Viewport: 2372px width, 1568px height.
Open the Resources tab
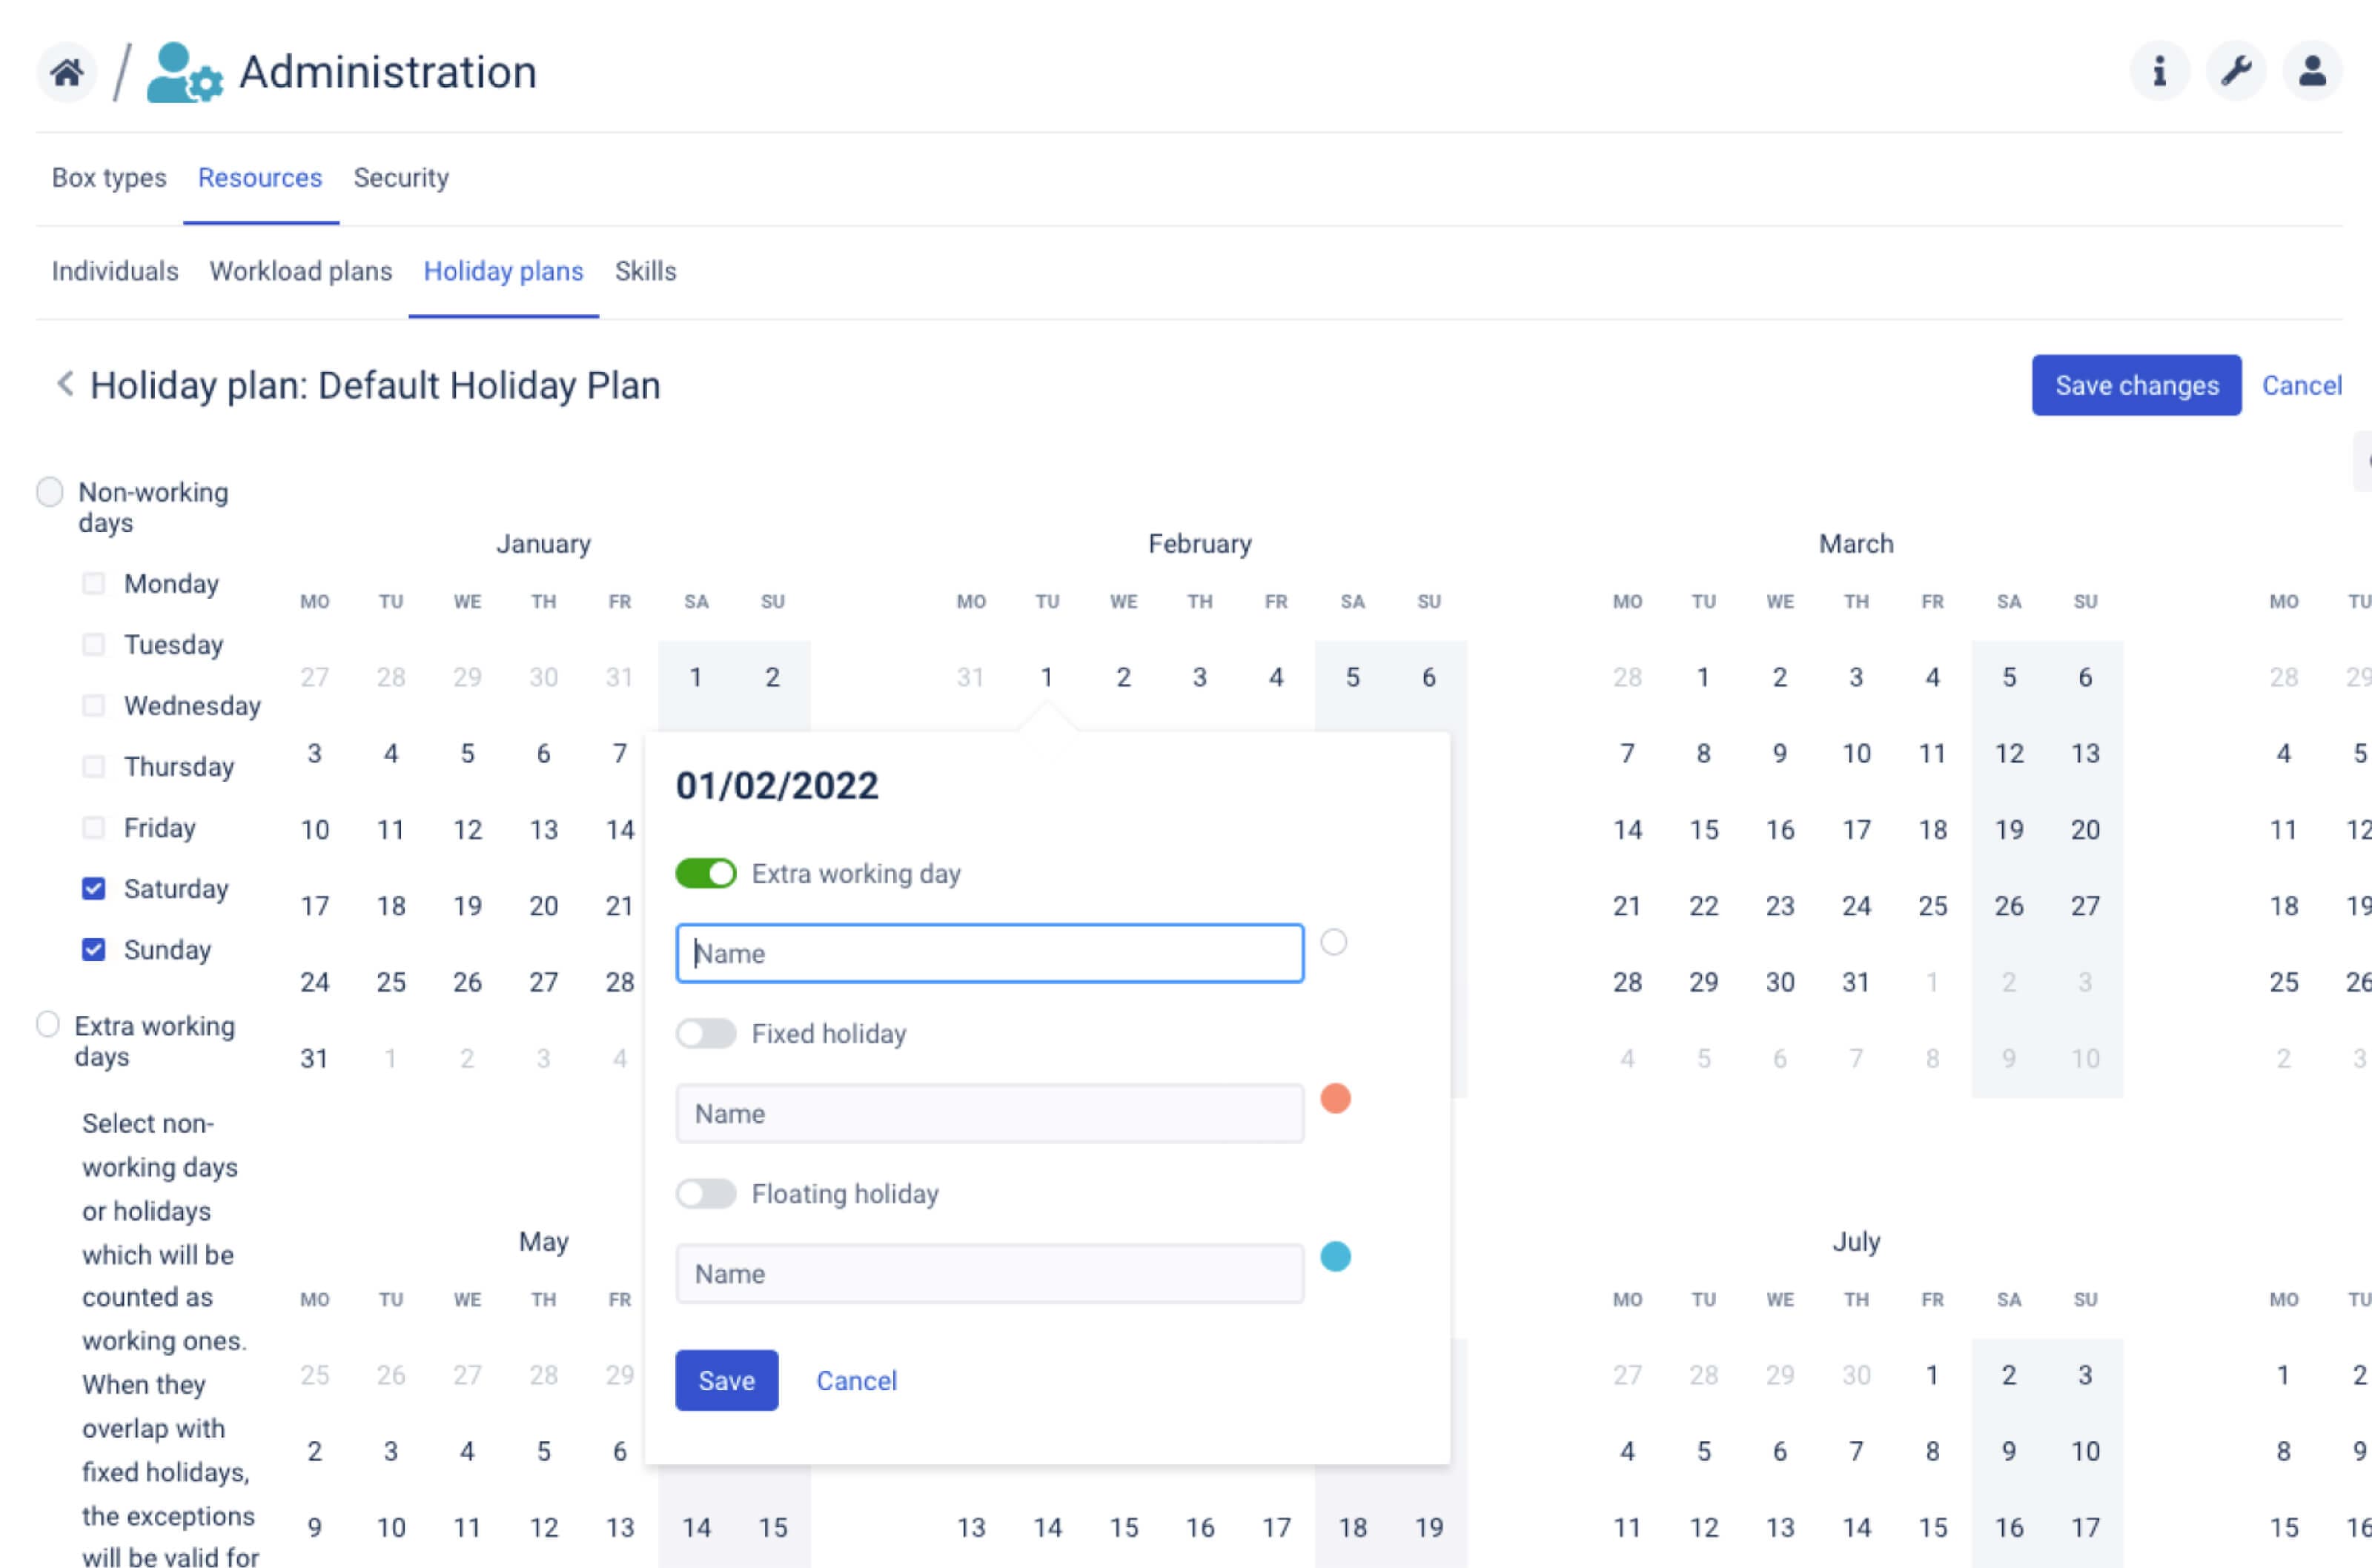click(260, 177)
